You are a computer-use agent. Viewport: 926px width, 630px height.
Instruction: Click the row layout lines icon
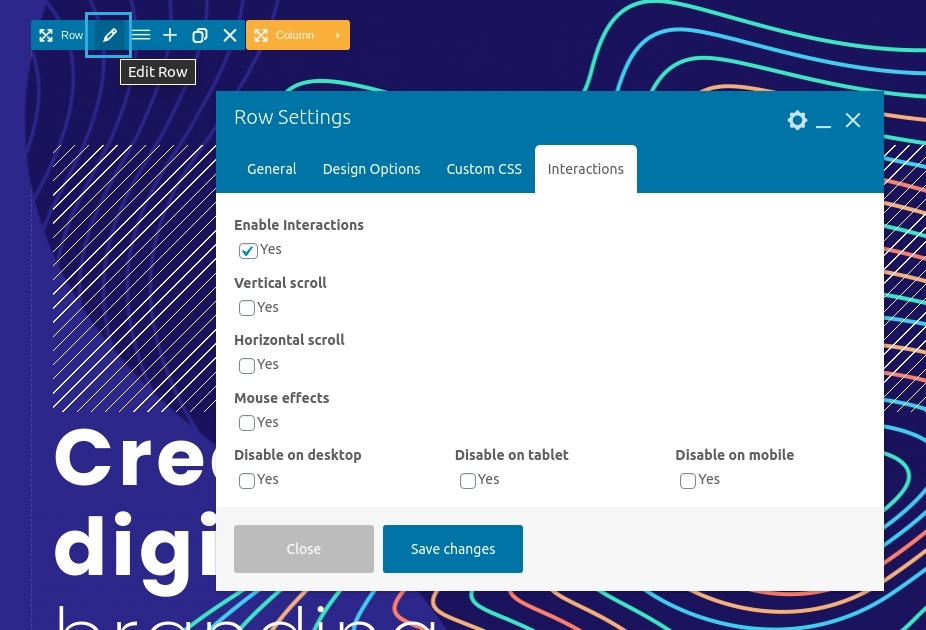coord(141,35)
